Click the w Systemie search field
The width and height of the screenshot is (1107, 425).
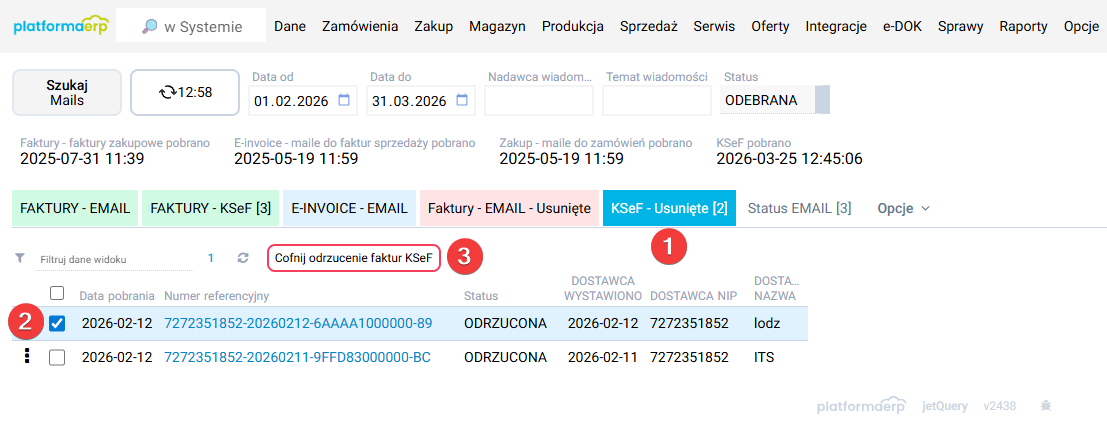pos(191,27)
